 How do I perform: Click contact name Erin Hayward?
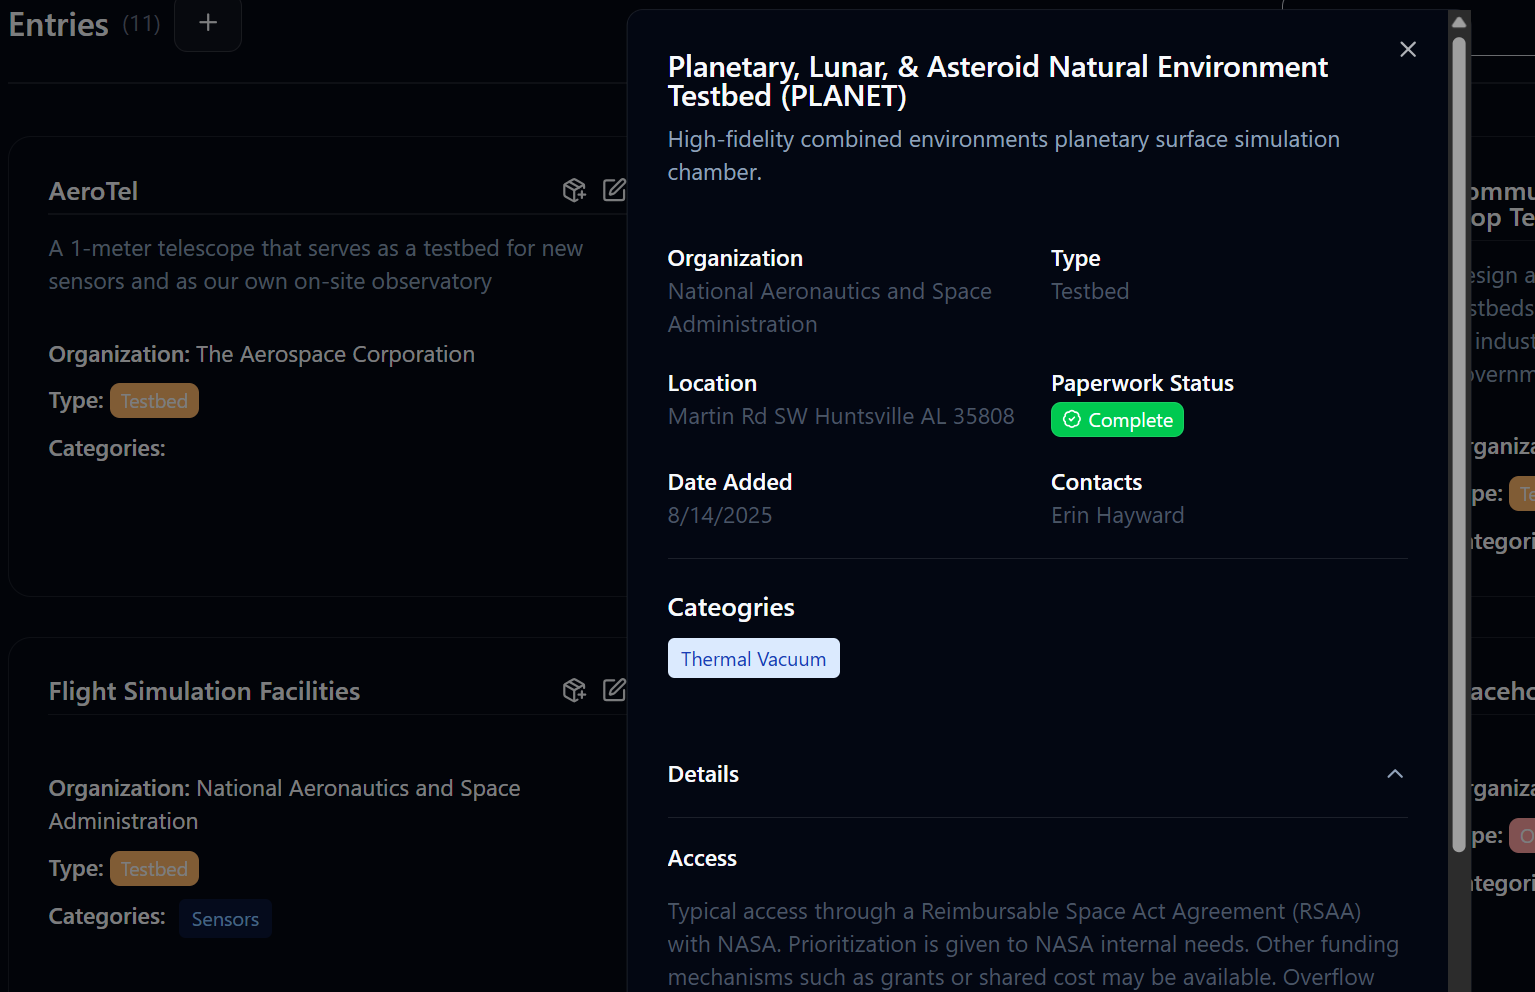[x=1117, y=516]
